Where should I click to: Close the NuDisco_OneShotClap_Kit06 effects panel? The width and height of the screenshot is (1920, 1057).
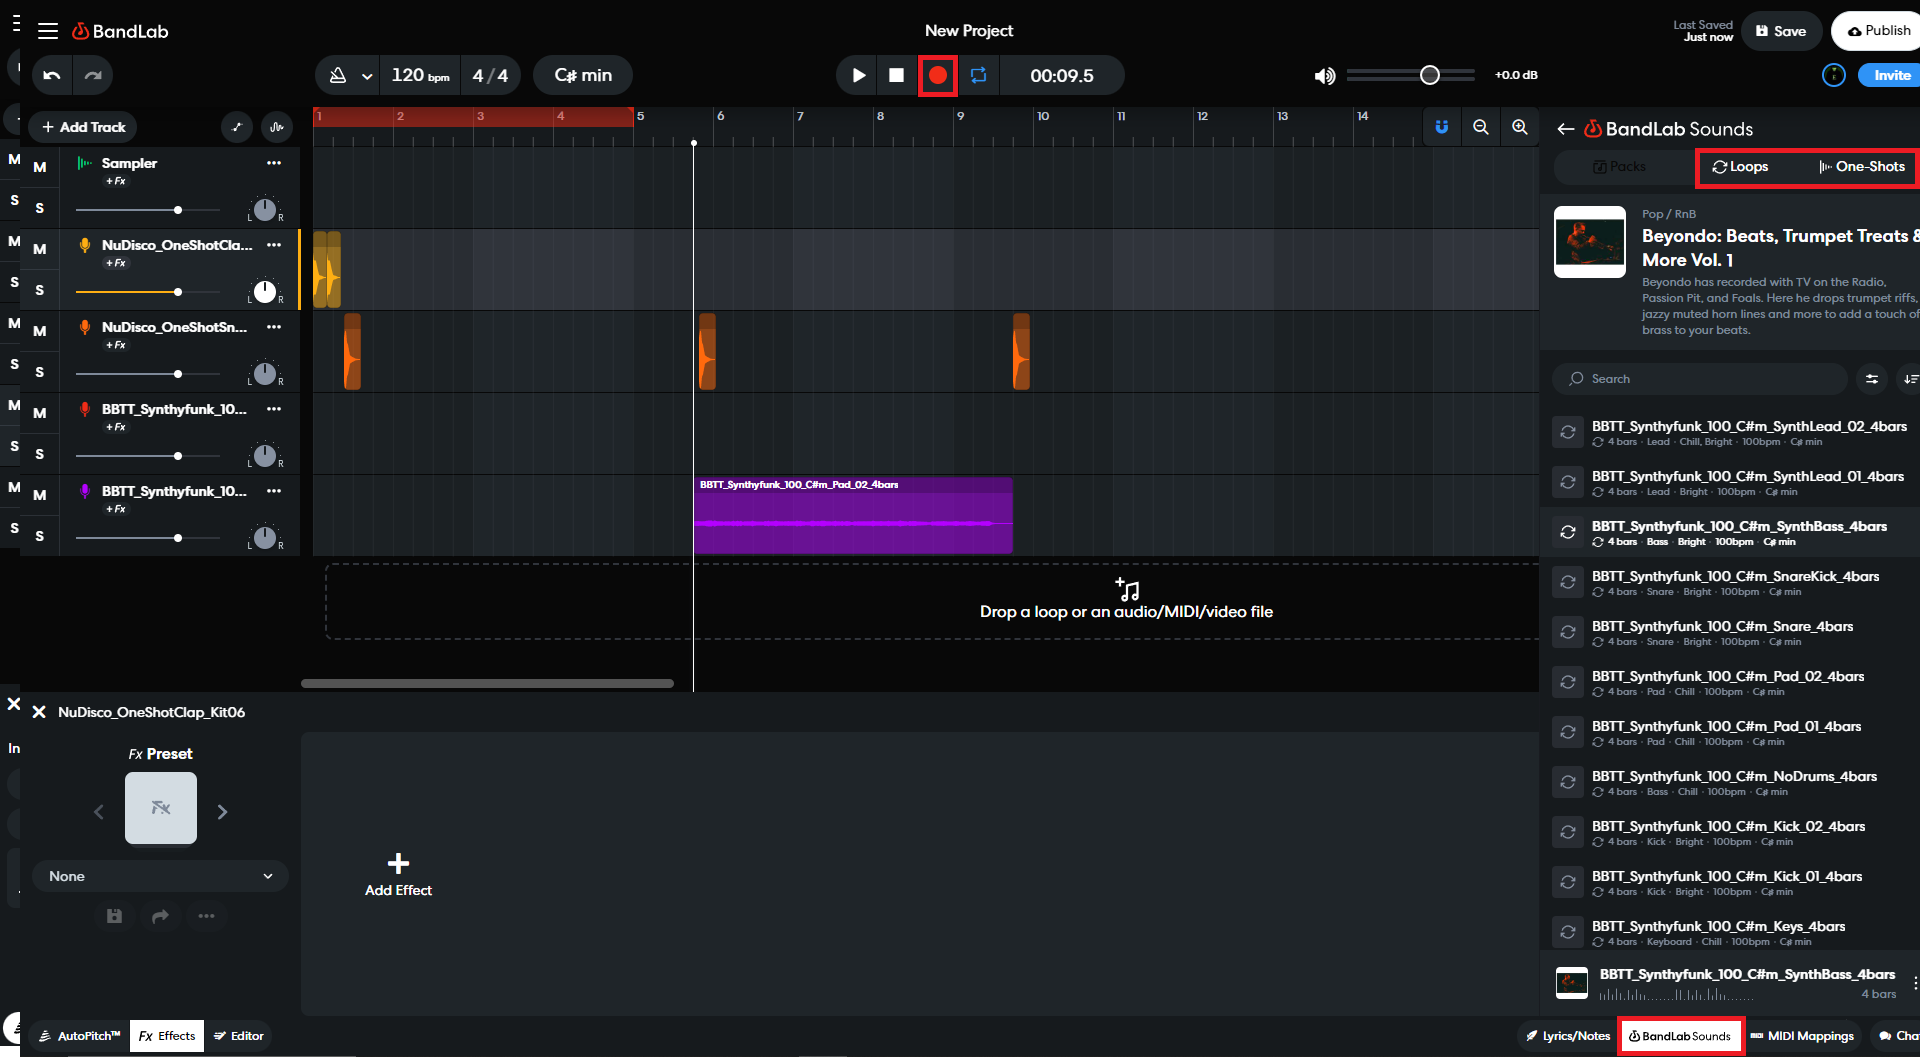coord(39,712)
